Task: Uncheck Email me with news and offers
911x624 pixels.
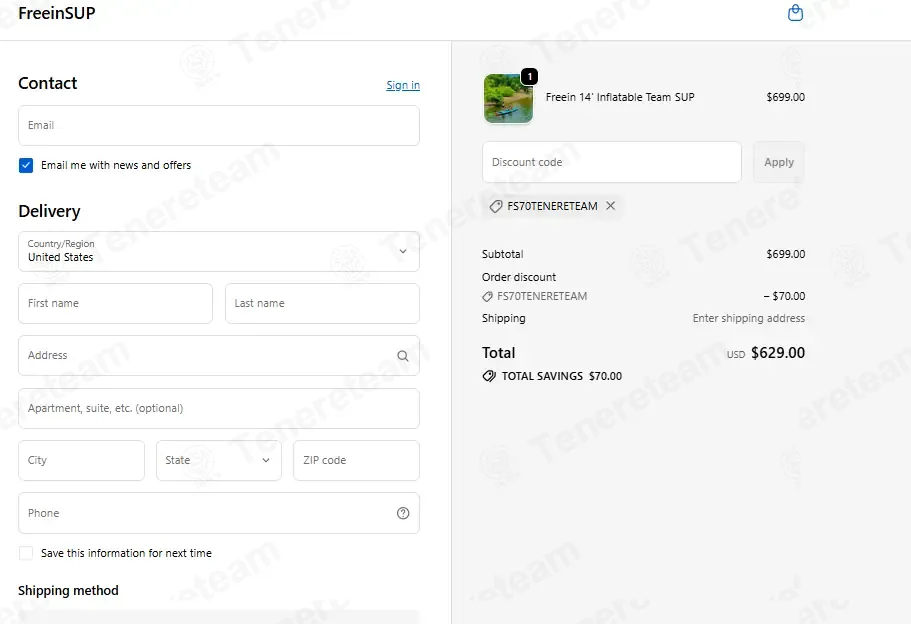Action: point(26,166)
